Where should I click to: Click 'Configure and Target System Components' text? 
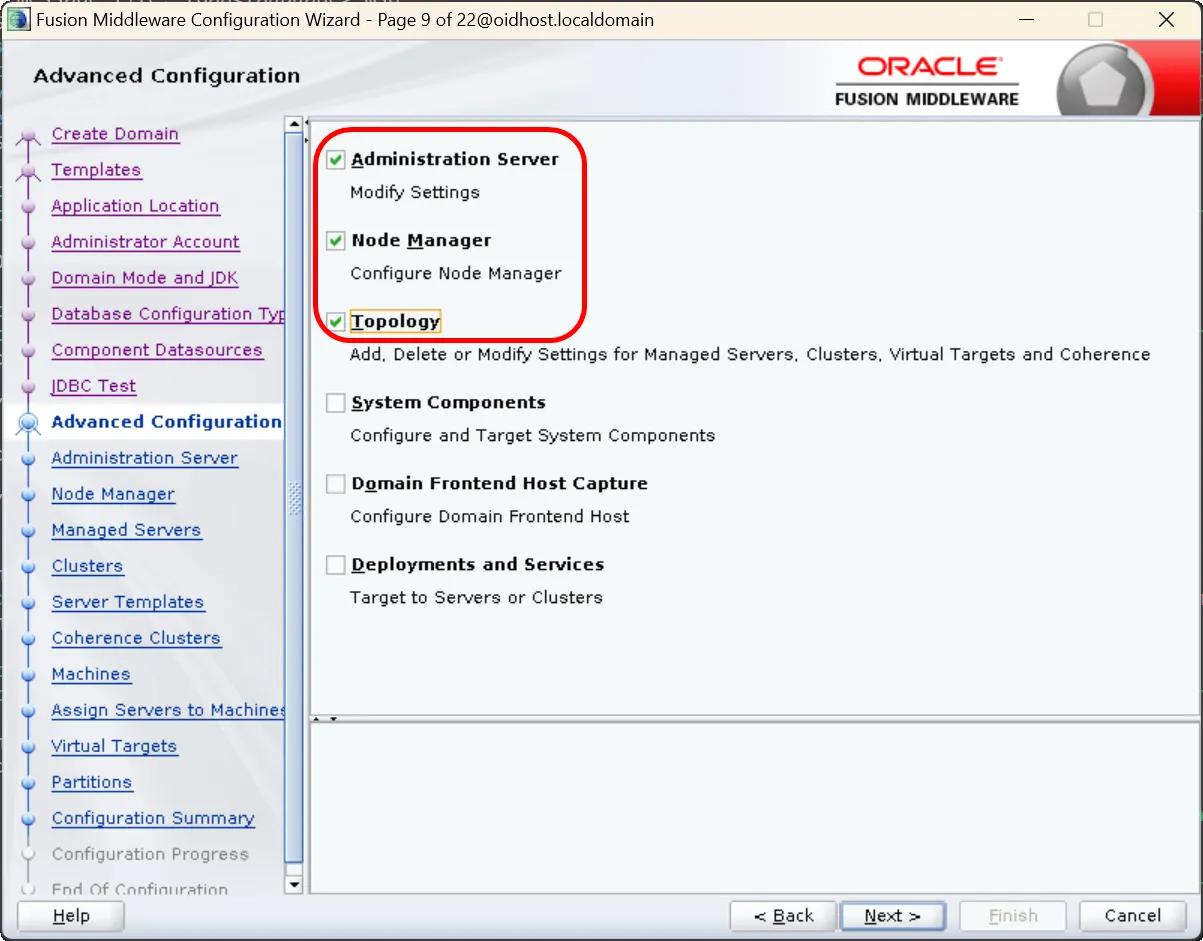(533, 435)
